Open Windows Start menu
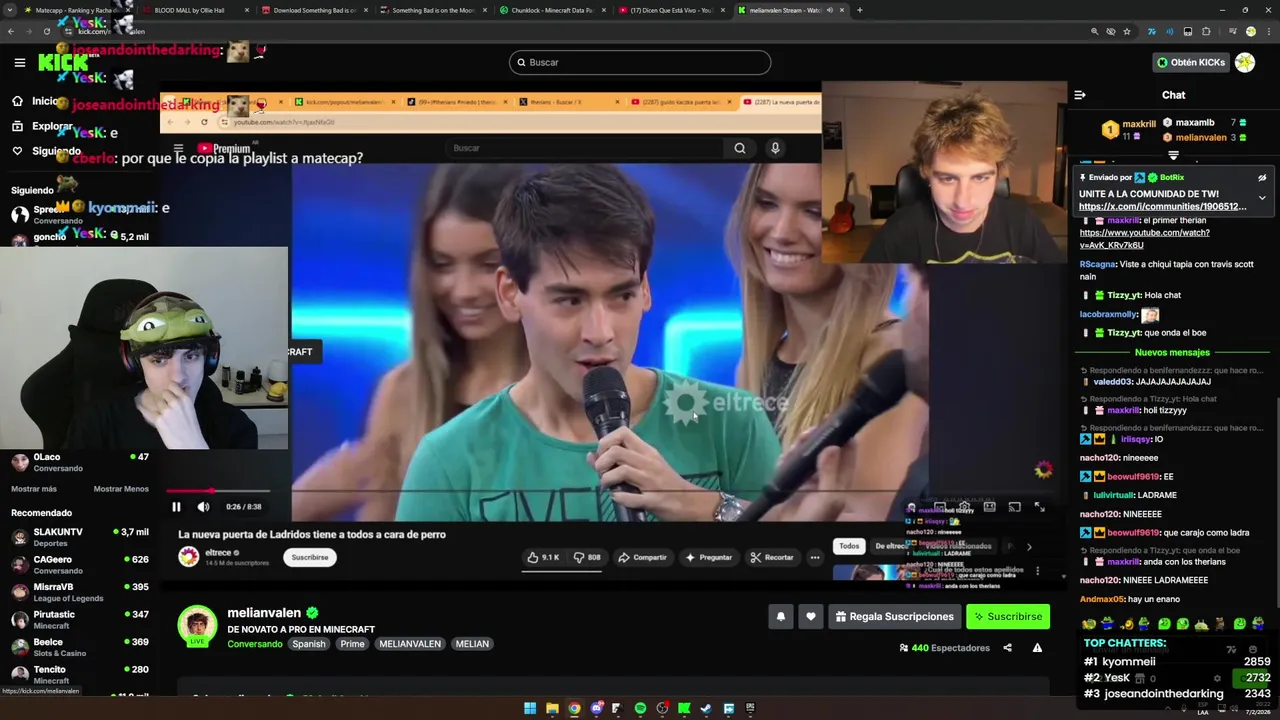Screen dimensions: 1280x720 click(530, 708)
